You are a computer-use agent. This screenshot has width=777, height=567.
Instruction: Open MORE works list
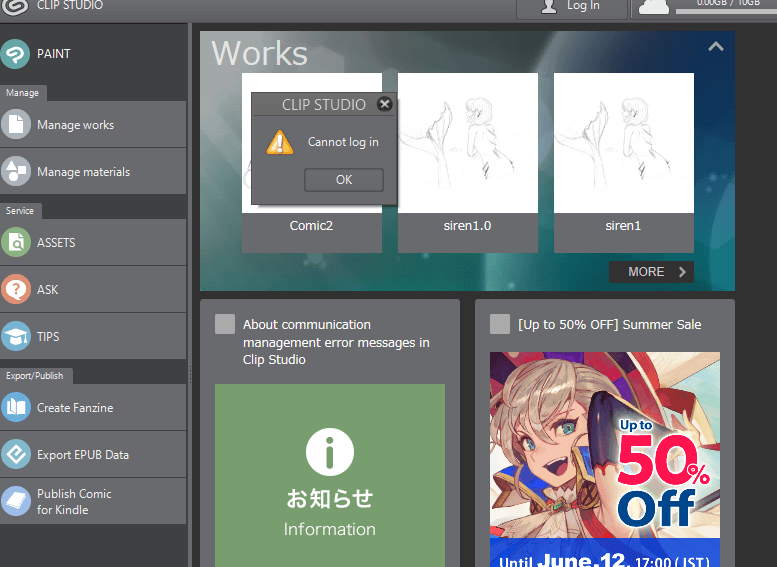(651, 272)
